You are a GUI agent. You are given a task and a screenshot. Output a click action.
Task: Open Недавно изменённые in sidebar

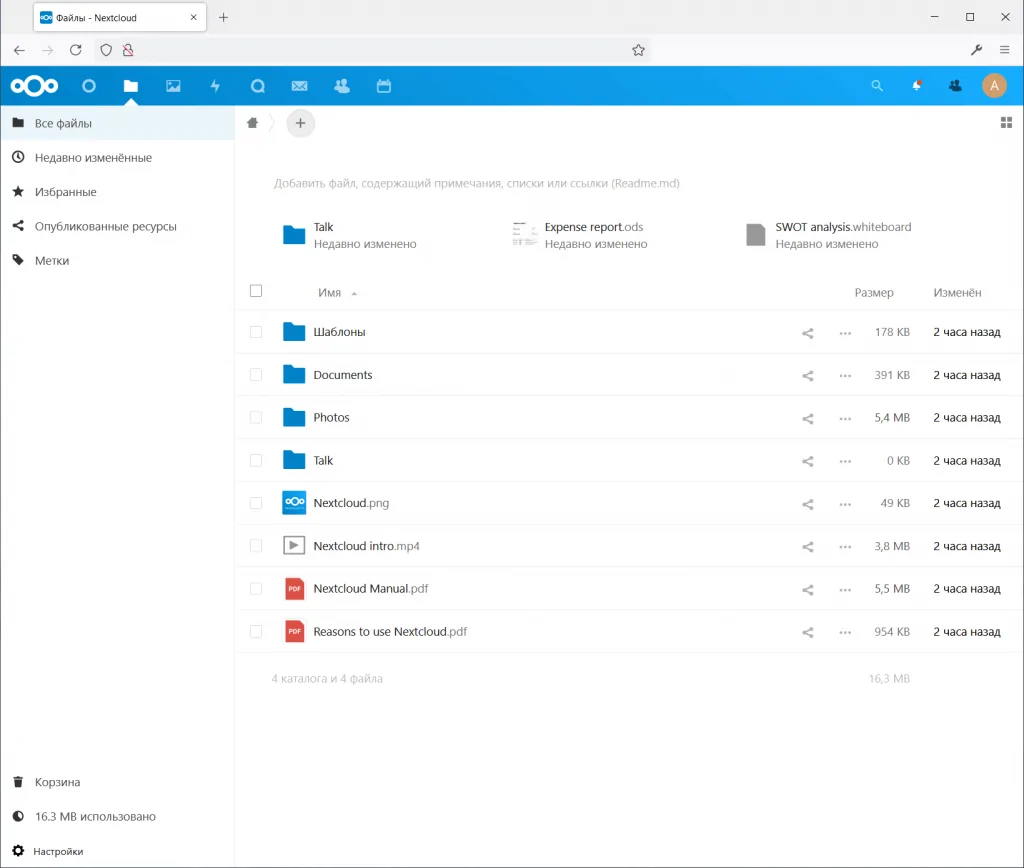click(118, 157)
